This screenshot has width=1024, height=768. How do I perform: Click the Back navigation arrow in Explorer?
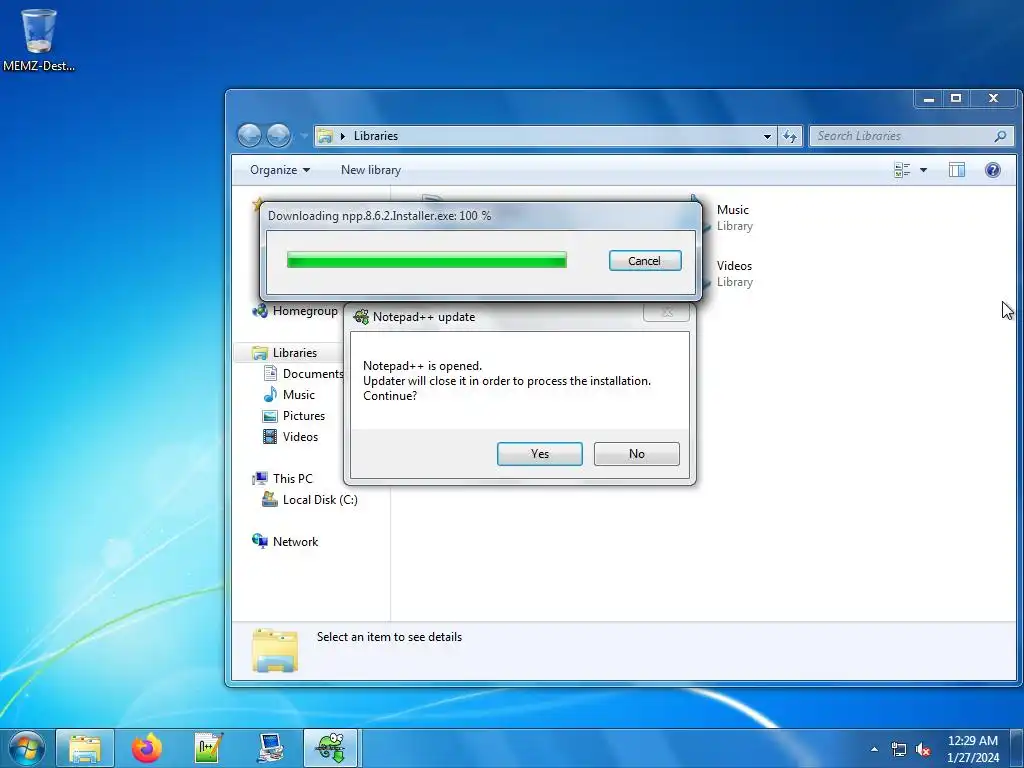[249, 136]
